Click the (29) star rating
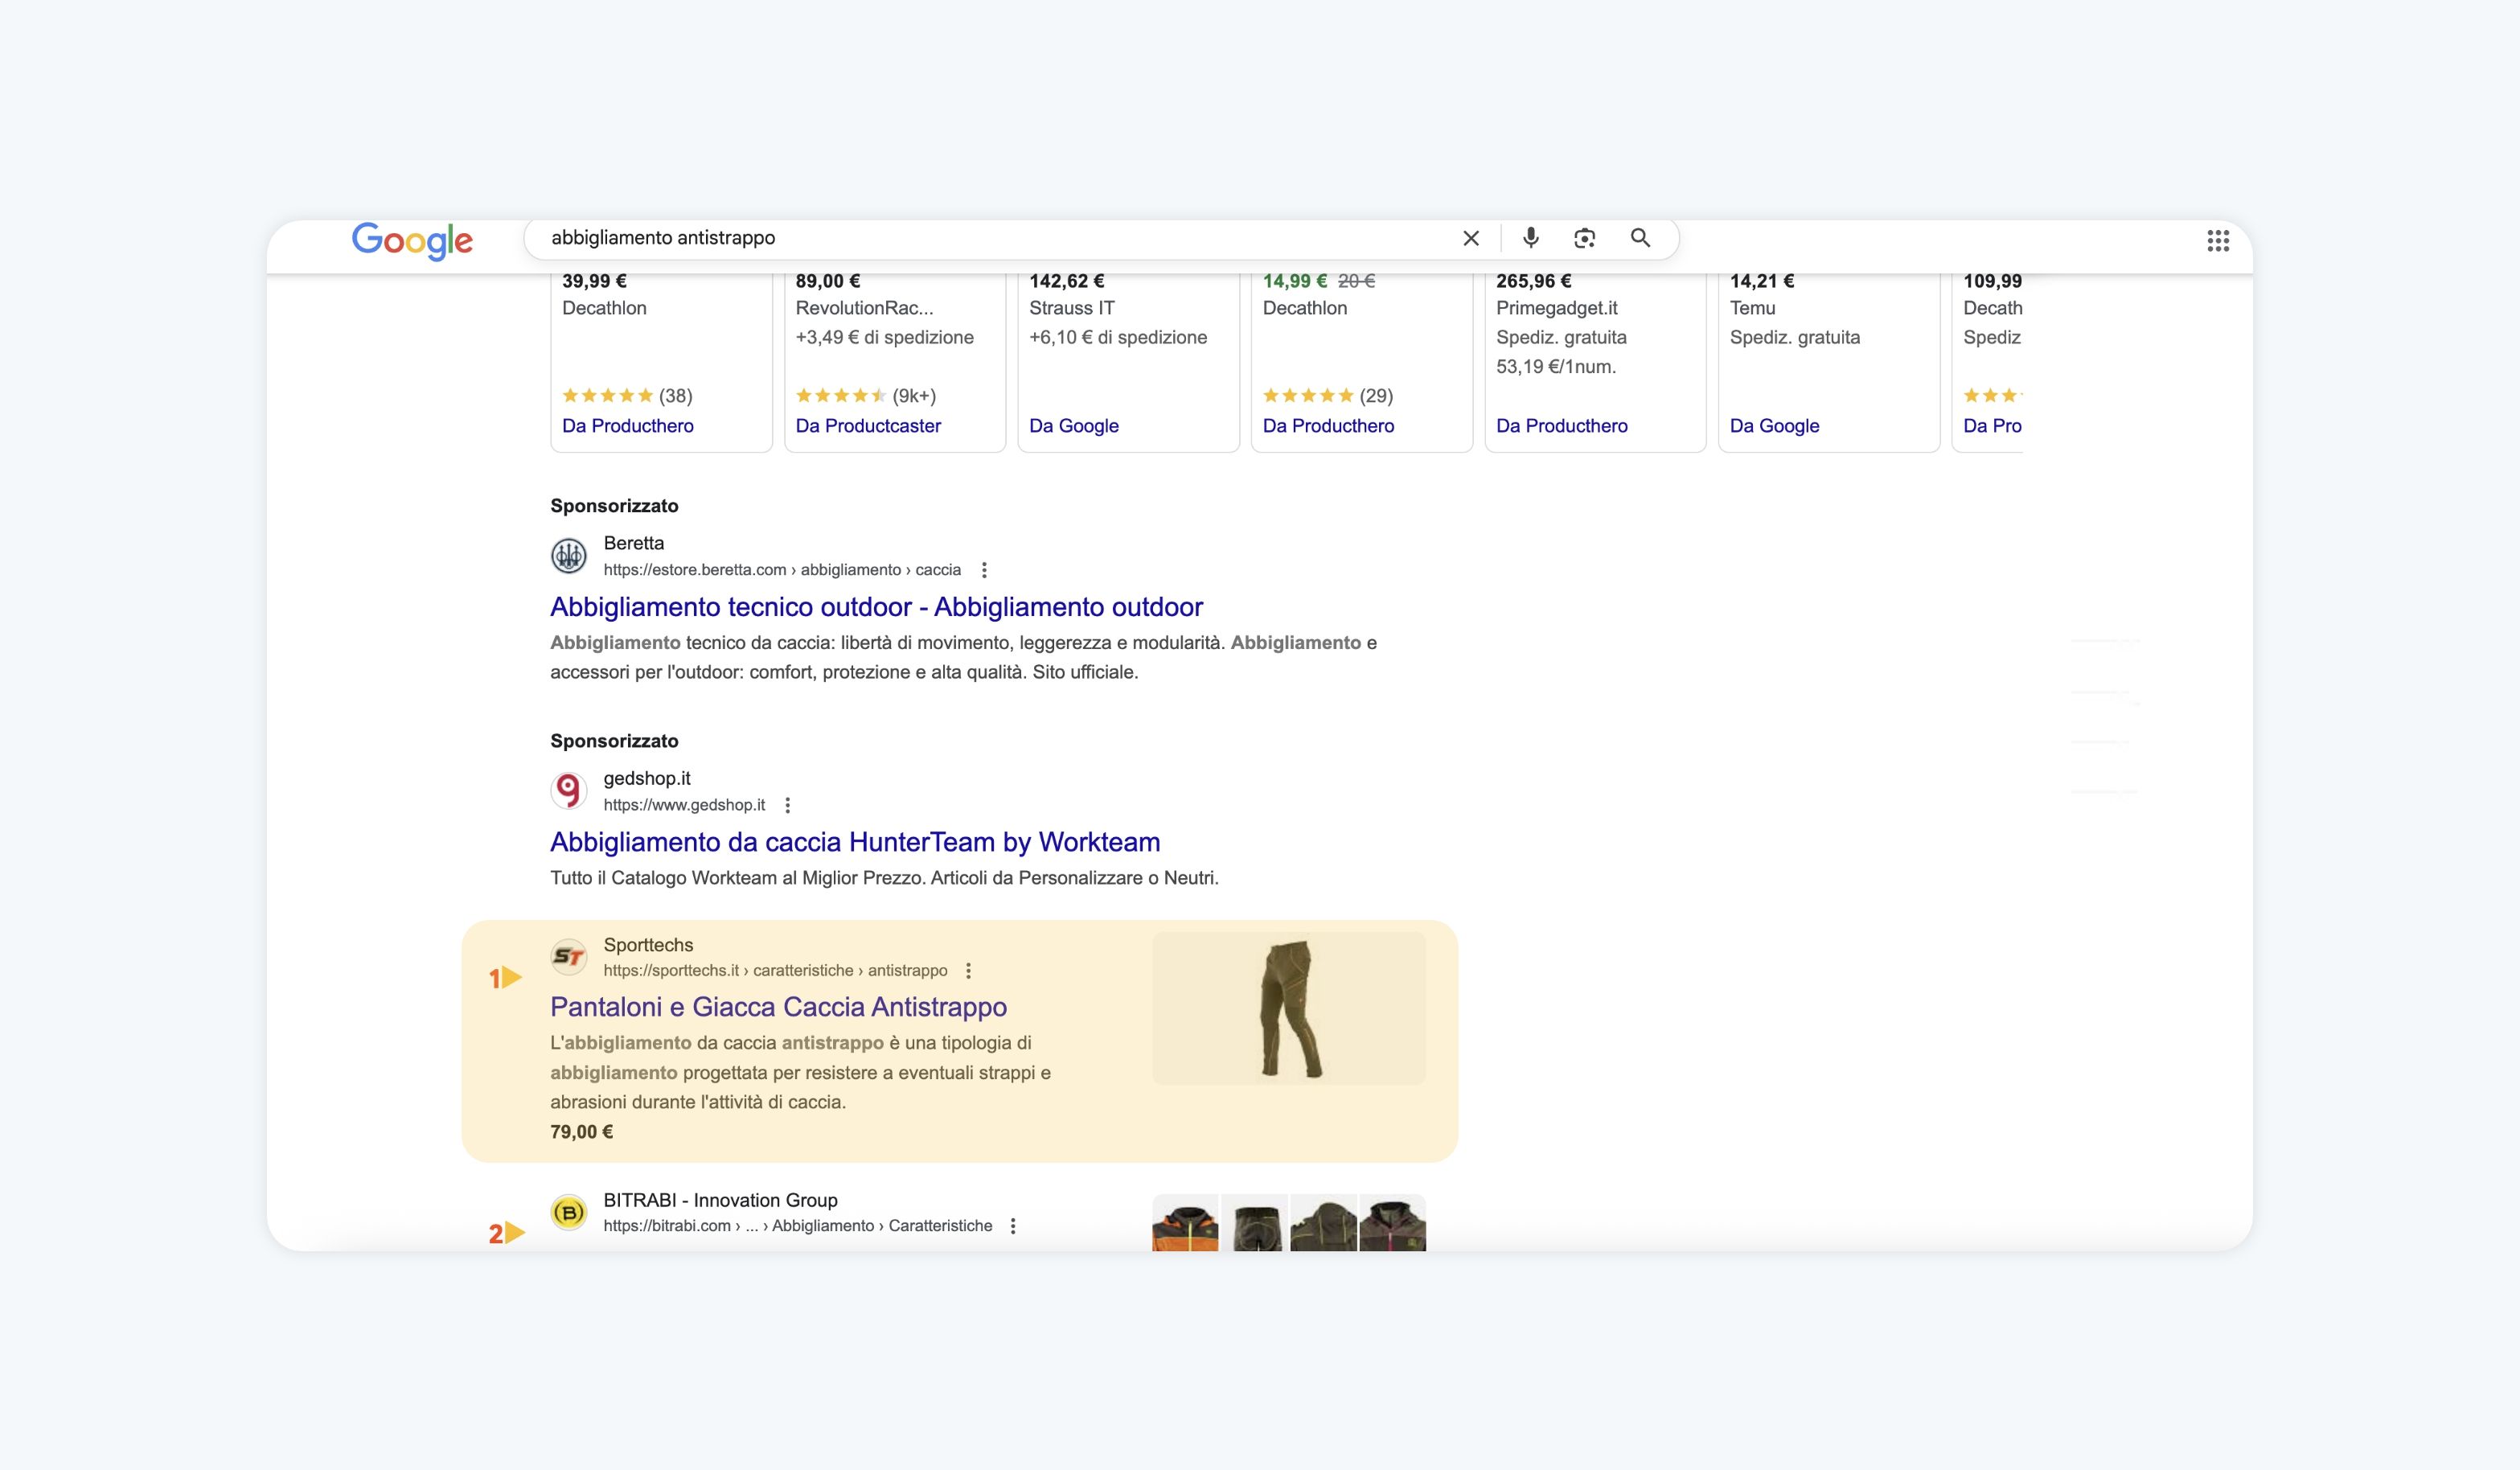 1328,396
